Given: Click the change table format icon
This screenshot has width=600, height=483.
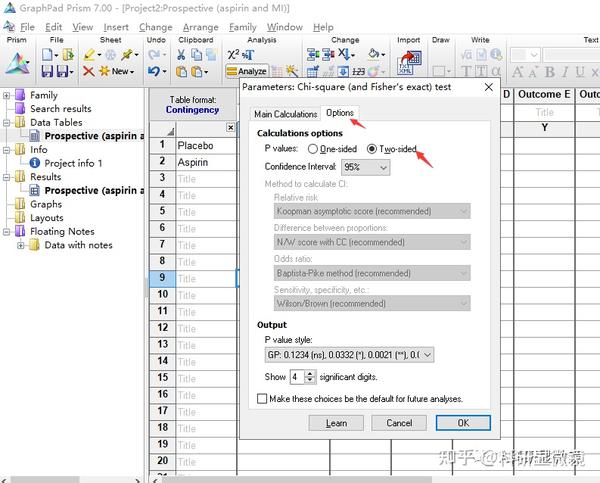Looking at the screenshot, I should point(313,71).
